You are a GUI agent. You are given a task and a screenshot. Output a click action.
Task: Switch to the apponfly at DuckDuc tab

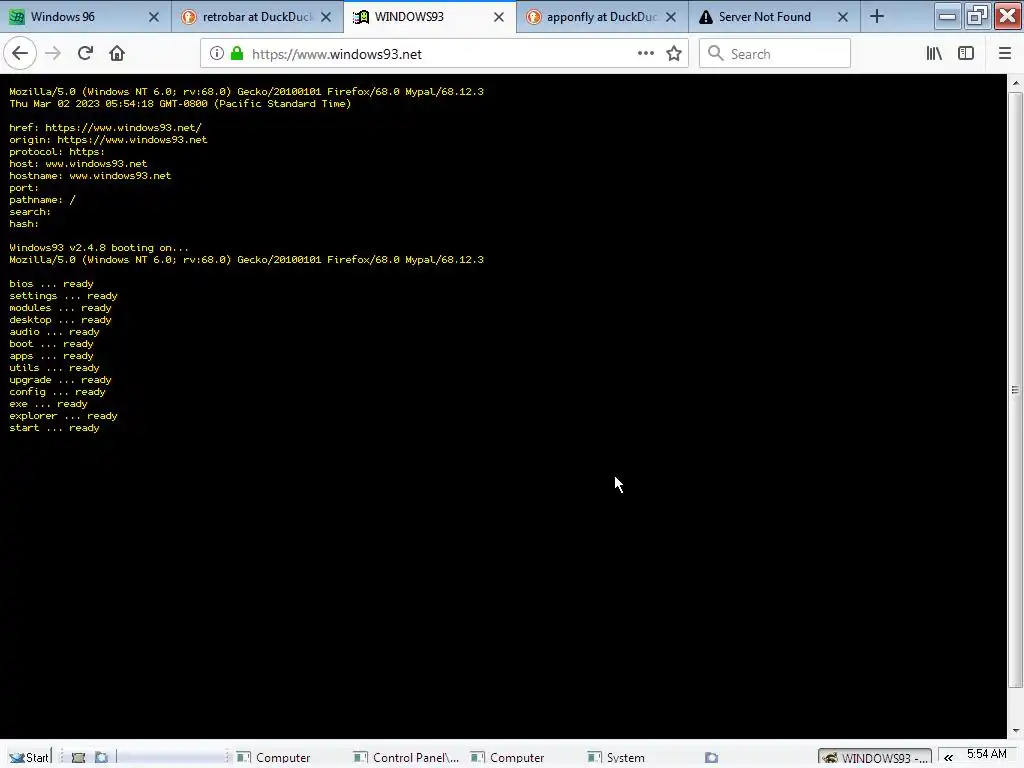[601, 17]
